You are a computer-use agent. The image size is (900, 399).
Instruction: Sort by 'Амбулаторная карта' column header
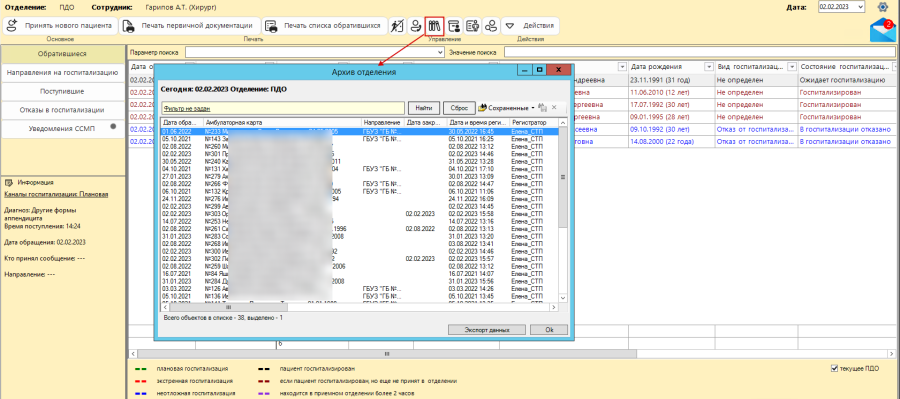tap(282, 123)
